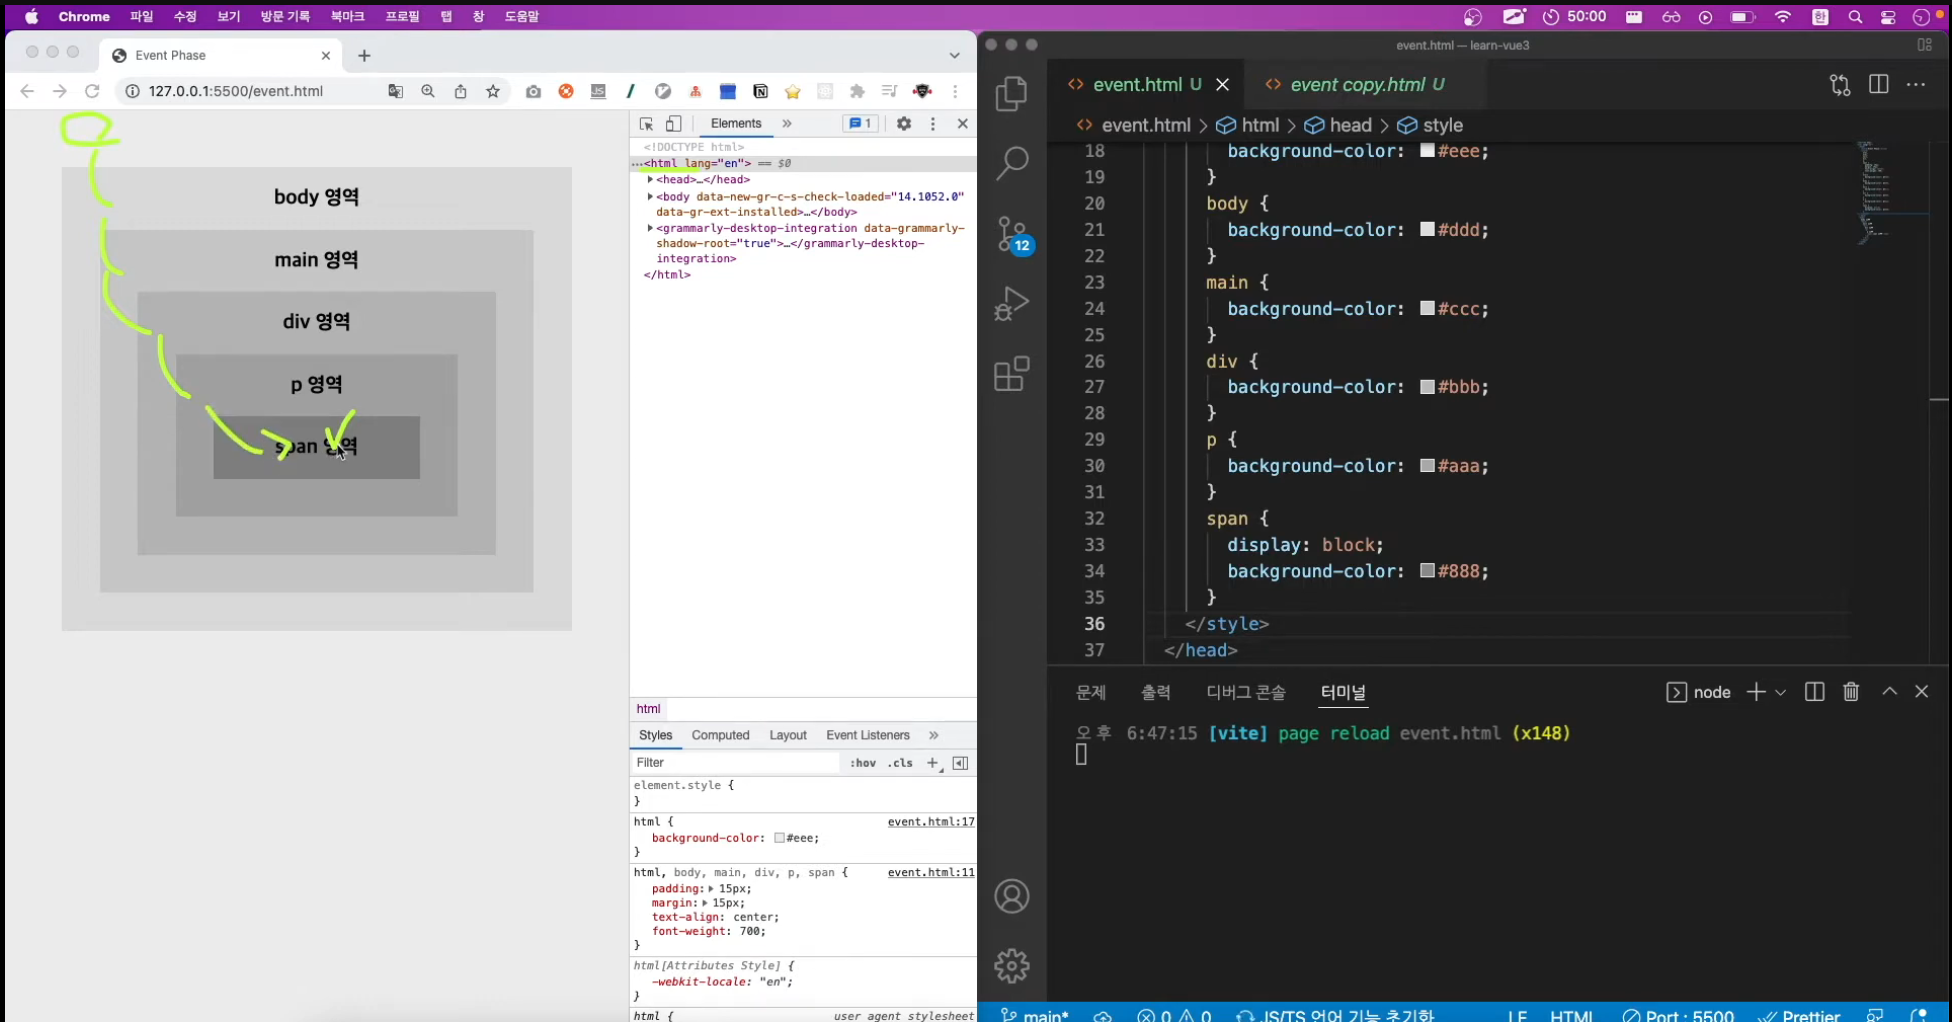Bookmark this page with the star icon
This screenshot has height=1022, width=1952.
pos(493,91)
